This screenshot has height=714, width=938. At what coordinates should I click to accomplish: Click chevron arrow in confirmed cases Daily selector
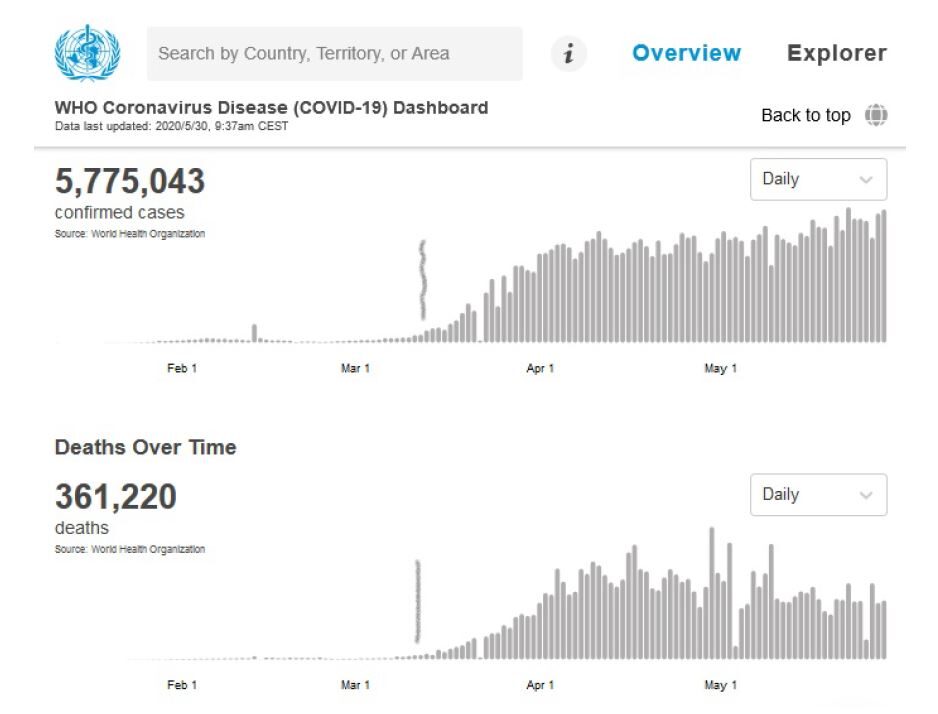pyautogui.click(x=866, y=179)
